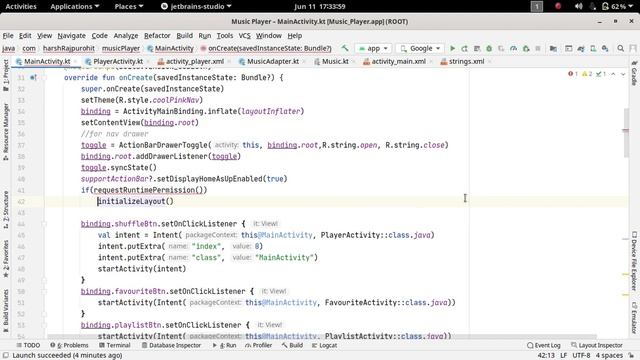
Task: Switch to activity_player.xml tab
Action: click(195, 61)
